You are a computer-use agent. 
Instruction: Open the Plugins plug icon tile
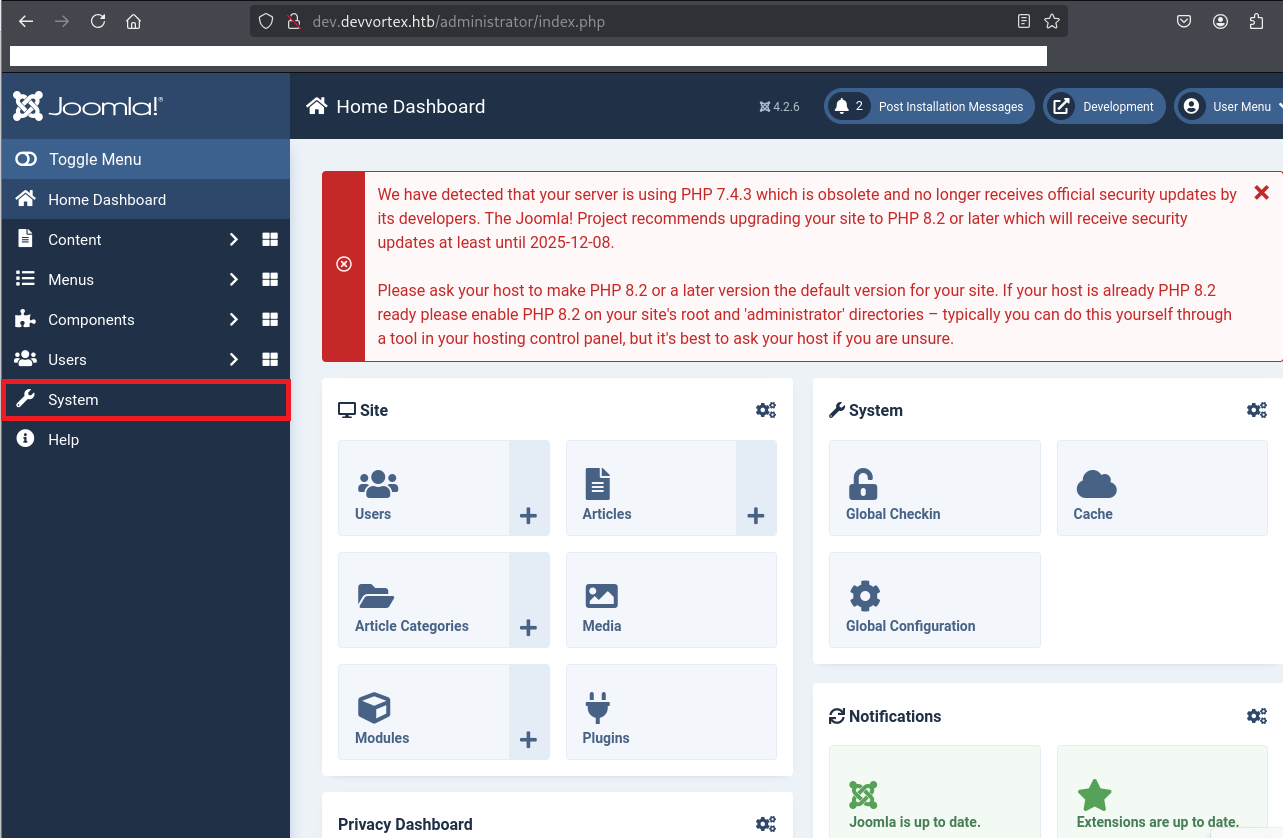(x=597, y=709)
